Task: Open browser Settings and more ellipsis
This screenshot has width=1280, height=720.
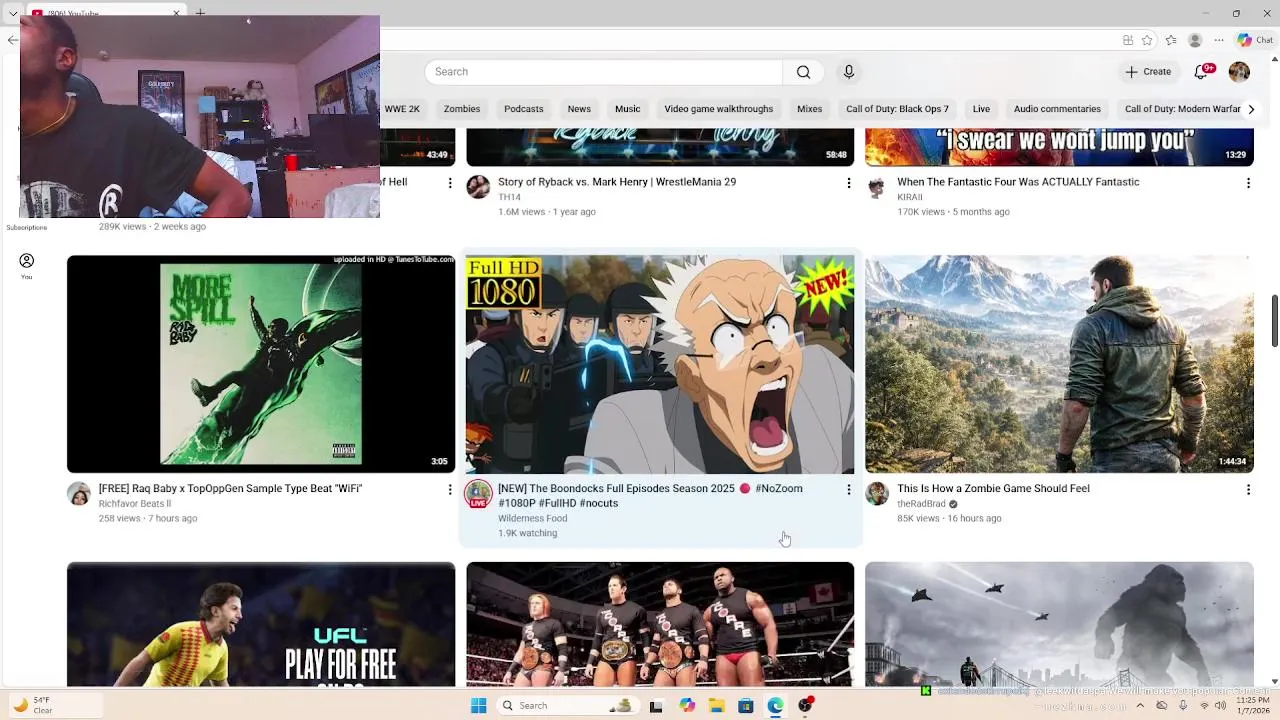Action: click(1219, 40)
